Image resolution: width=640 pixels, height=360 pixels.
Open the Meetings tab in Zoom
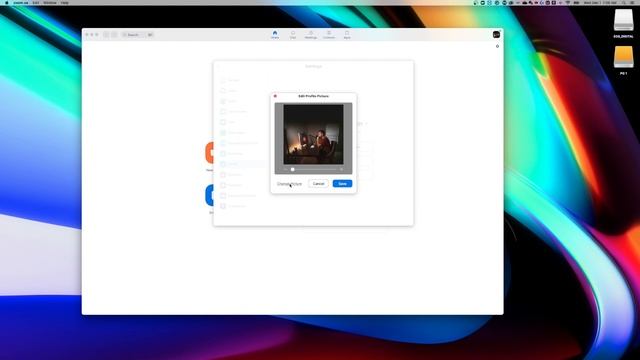311,35
